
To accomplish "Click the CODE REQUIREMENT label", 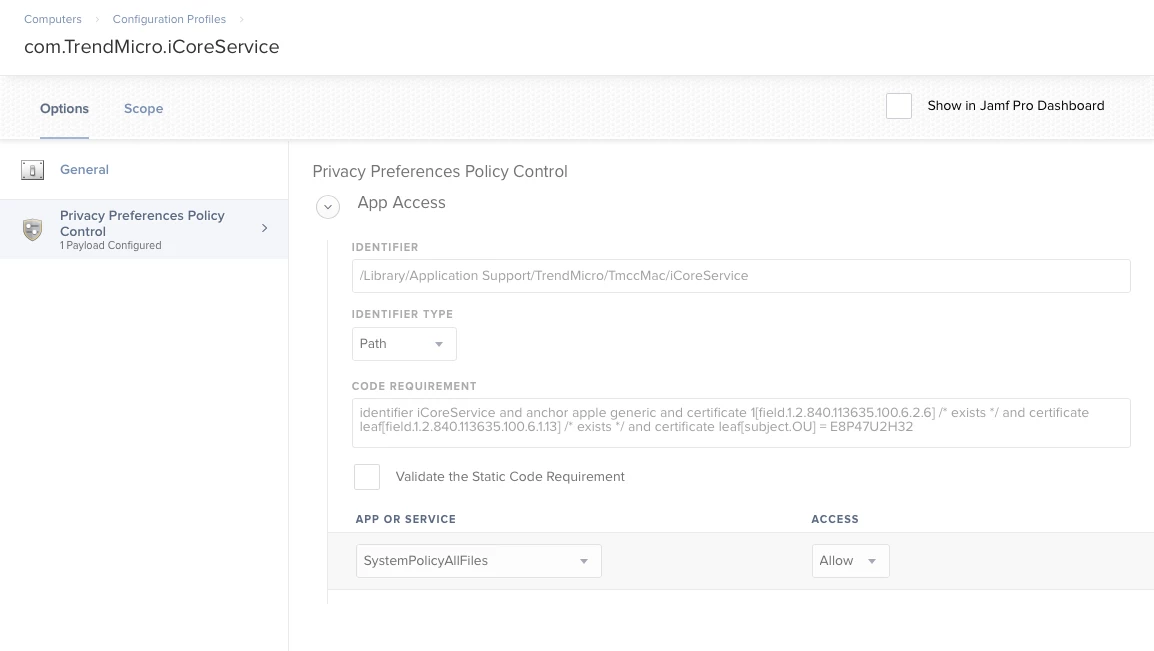I will pos(414,386).
